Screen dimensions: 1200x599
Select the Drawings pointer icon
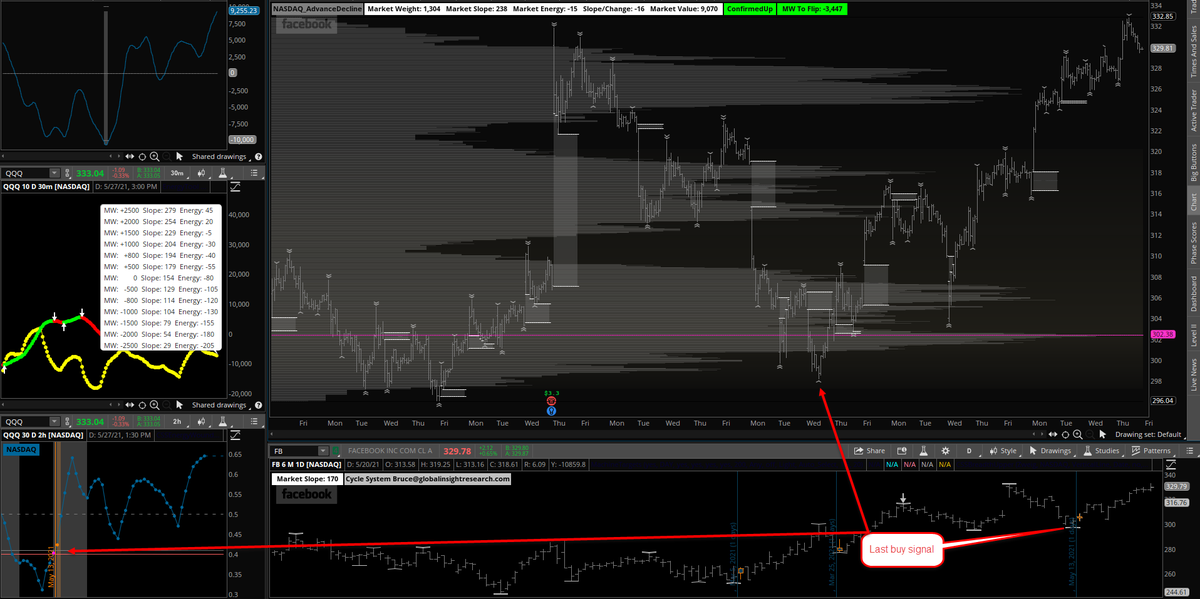(x=1032, y=450)
